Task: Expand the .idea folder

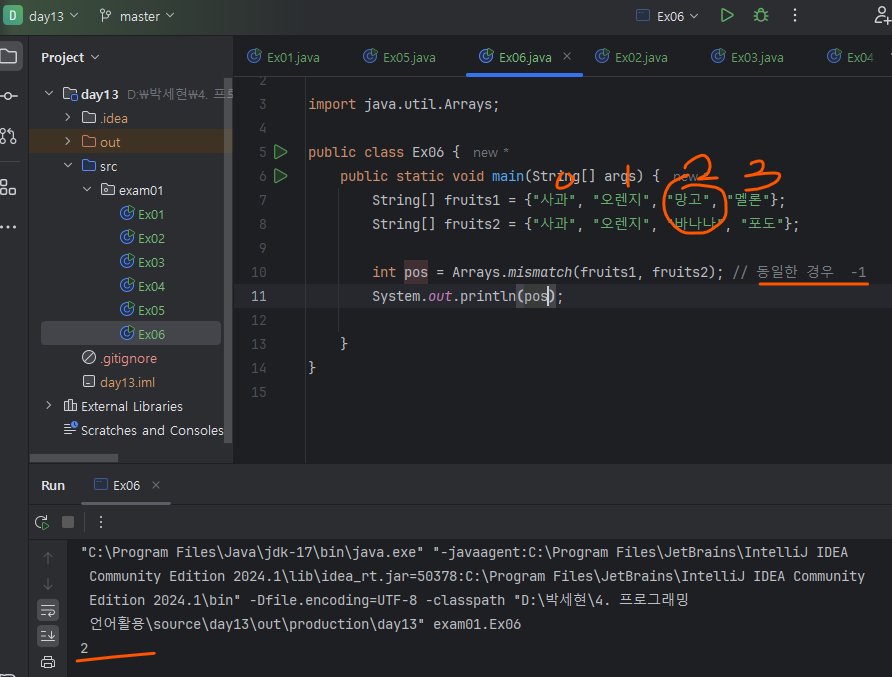Action: (68, 117)
